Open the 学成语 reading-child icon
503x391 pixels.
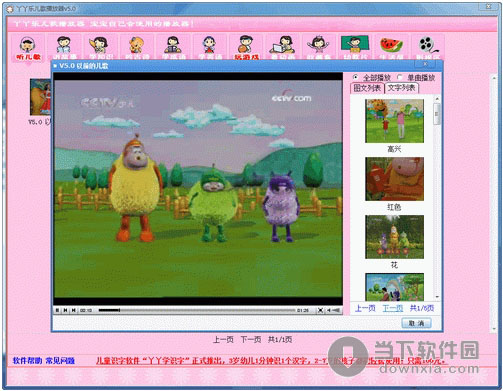(x=173, y=48)
